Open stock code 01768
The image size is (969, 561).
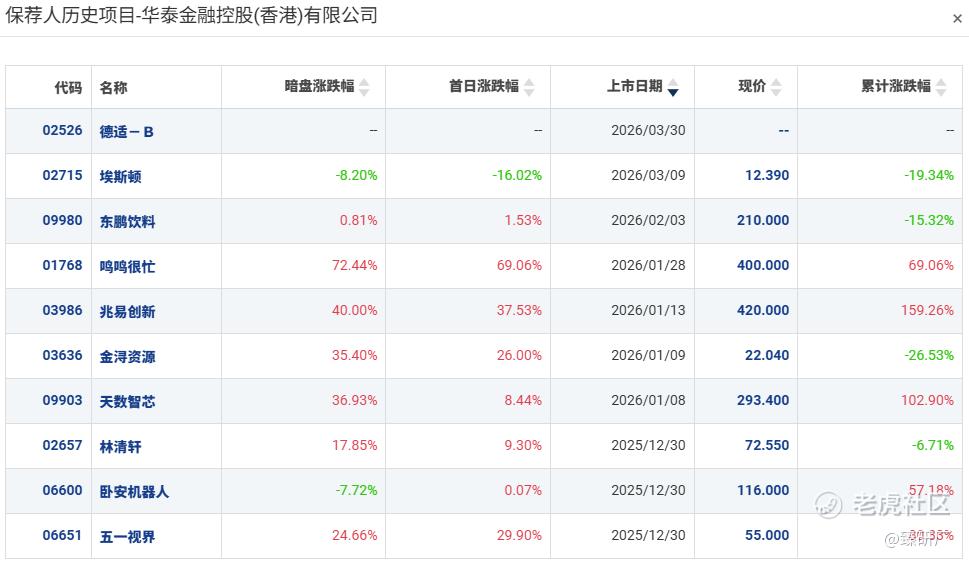tap(62, 266)
